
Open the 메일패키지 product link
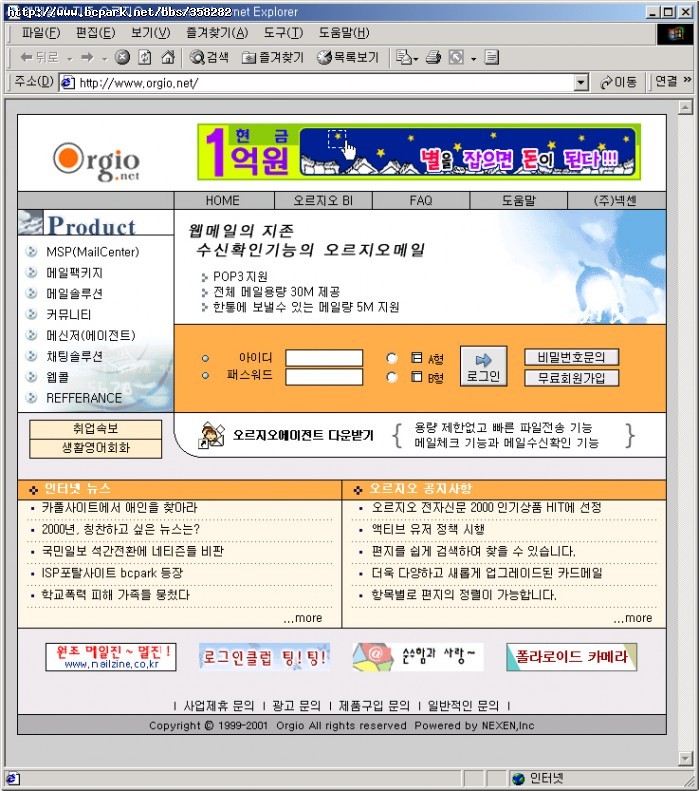[74, 272]
